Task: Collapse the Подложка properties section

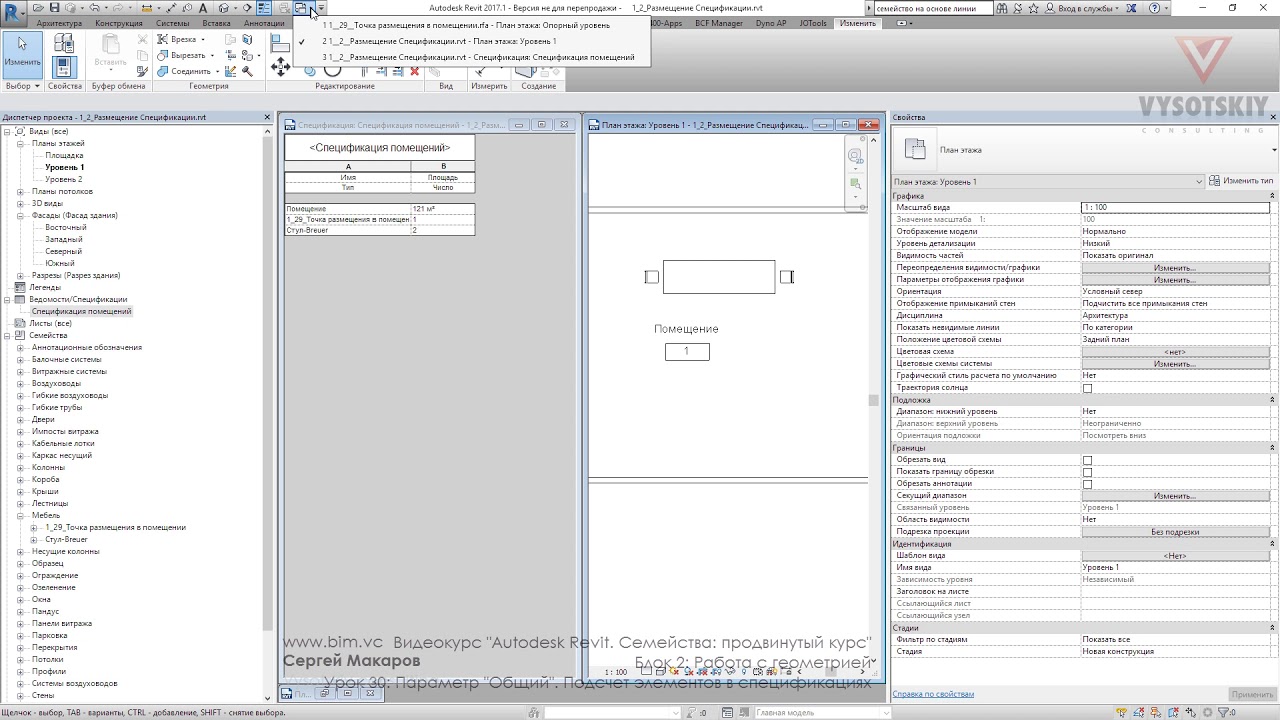Action: tap(1272, 400)
